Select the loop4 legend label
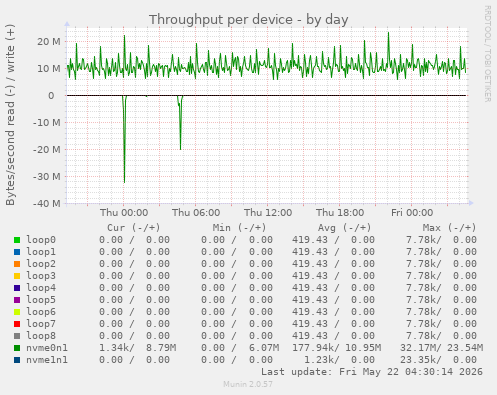This screenshot has height=395, width=497. (x=41, y=288)
